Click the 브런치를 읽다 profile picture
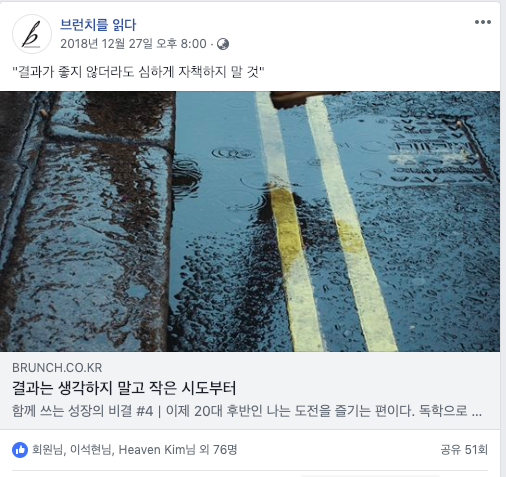Image resolution: width=506 pixels, height=477 pixels. coord(32,34)
